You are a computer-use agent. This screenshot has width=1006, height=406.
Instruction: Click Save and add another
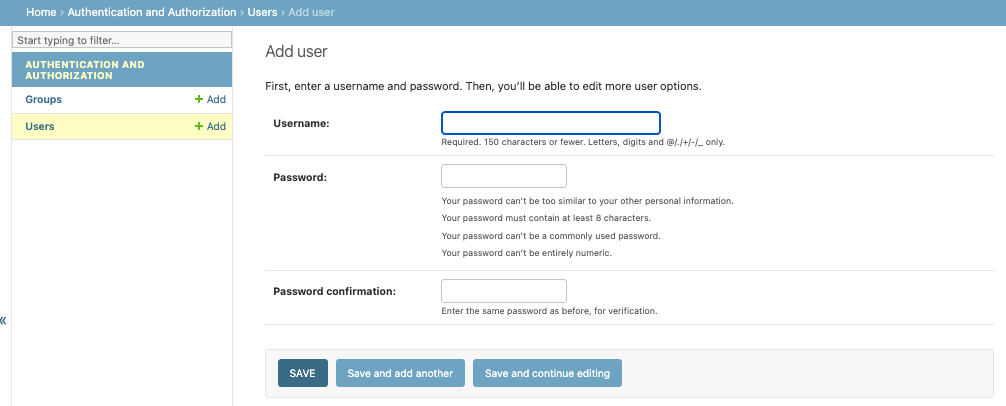click(400, 373)
